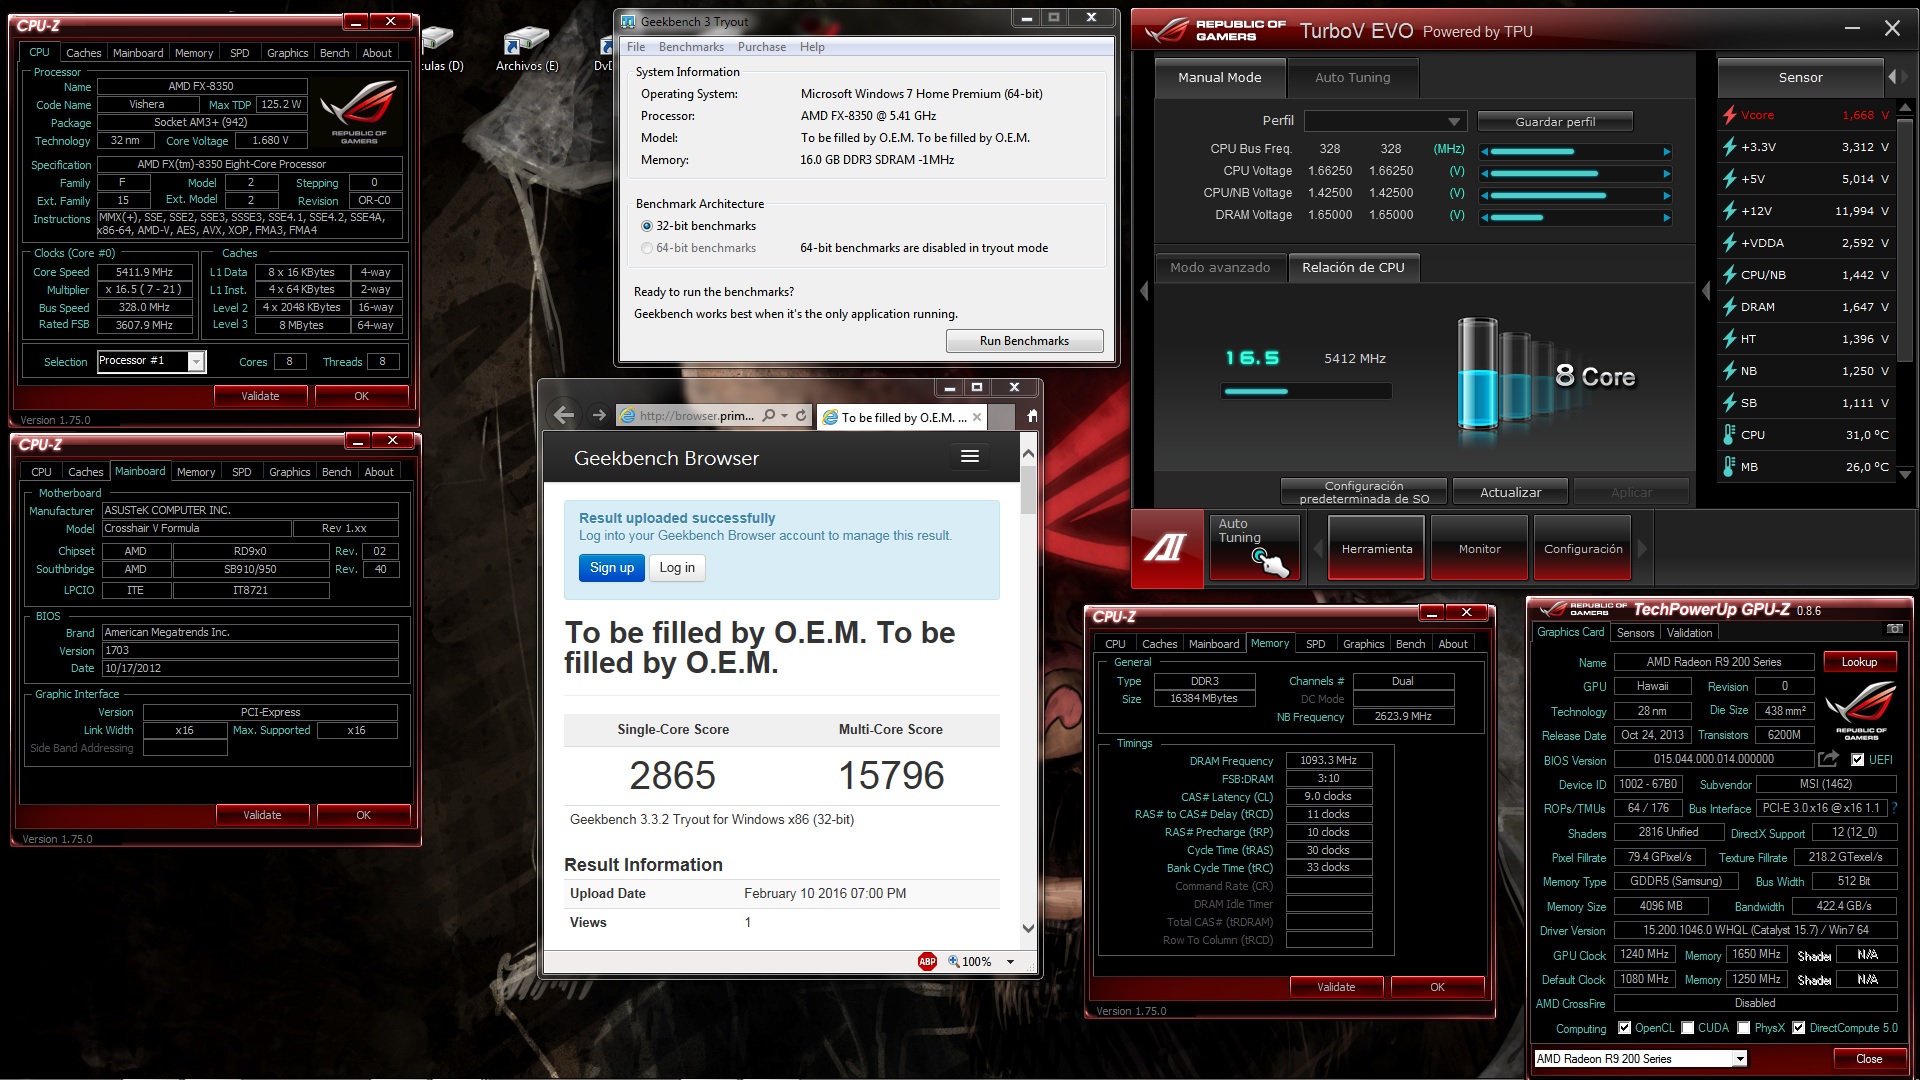This screenshot has width=1920, height=1080.
Task: Click the MB temperature thermometer icon
Action: pos(1729,467)
